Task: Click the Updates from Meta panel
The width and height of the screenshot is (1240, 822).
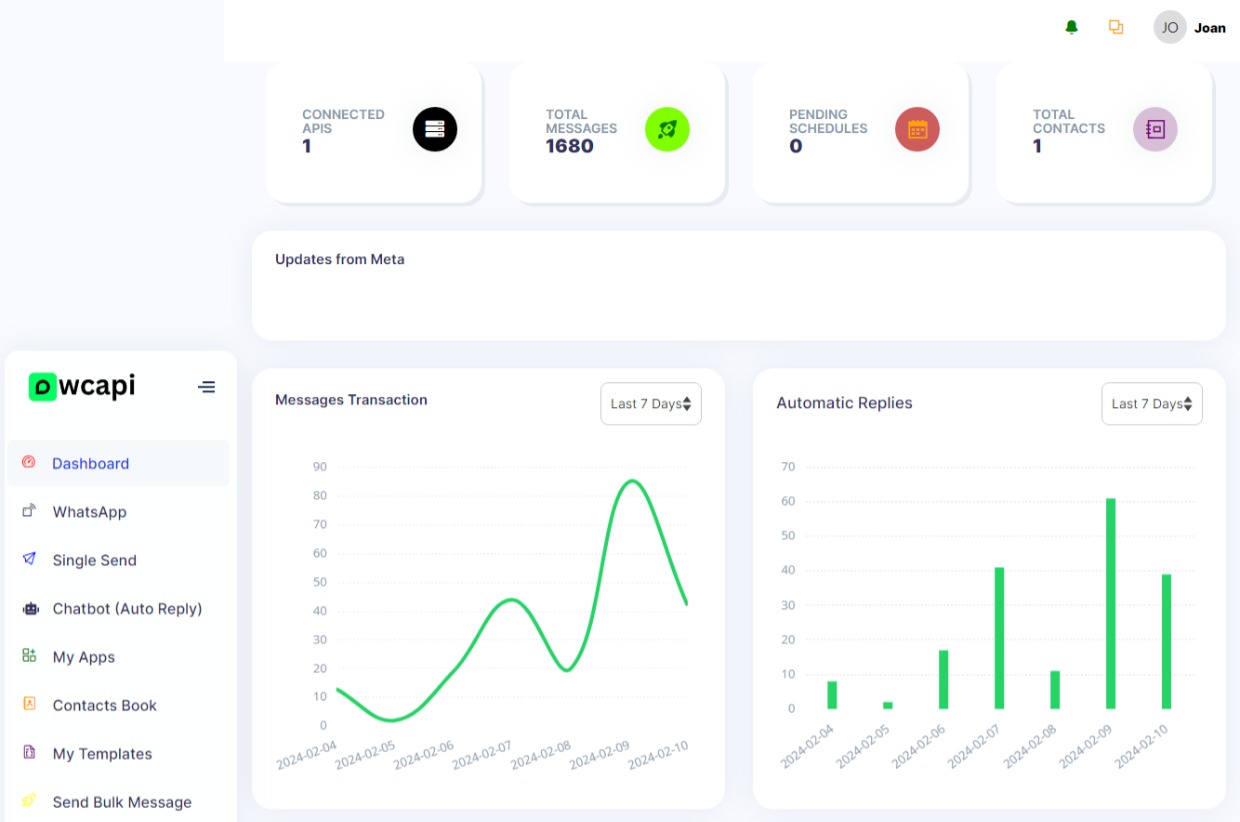Action: point(739,285)
